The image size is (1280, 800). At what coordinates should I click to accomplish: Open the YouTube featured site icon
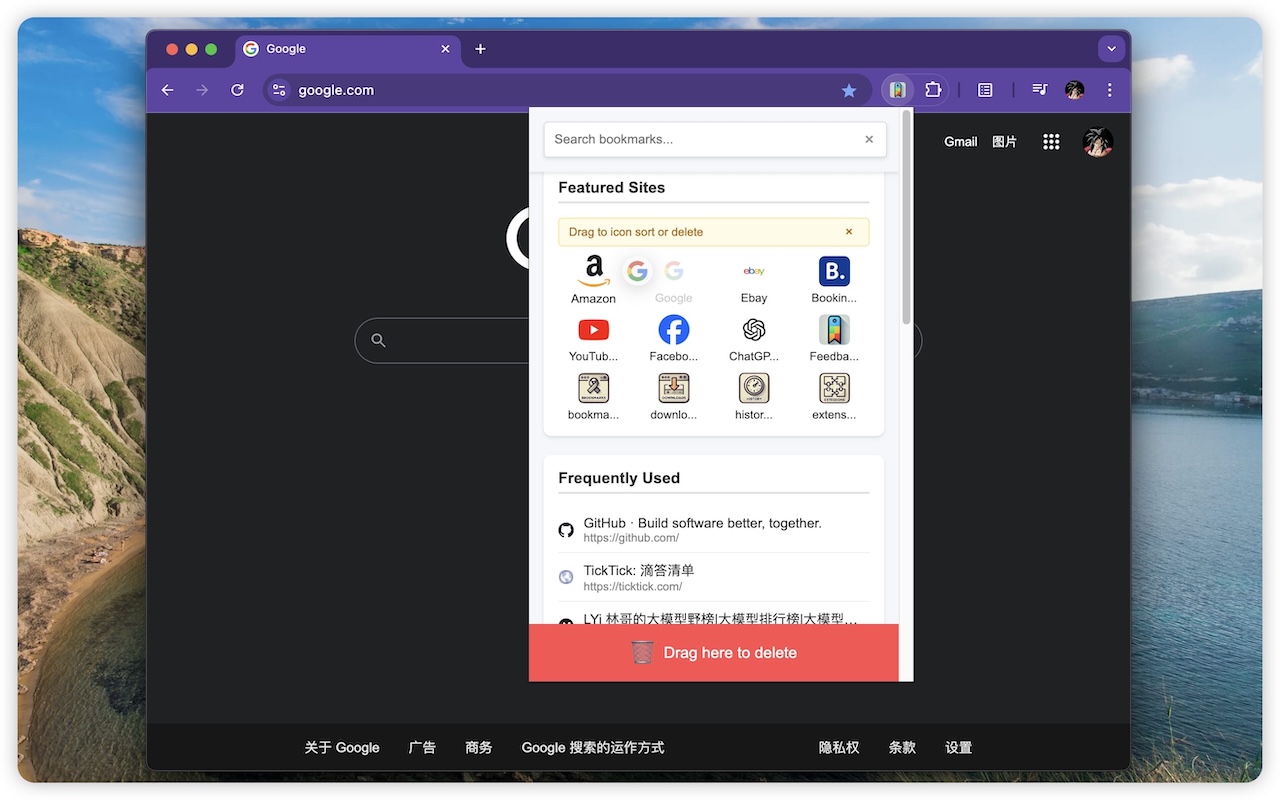(x=593, y=329)
